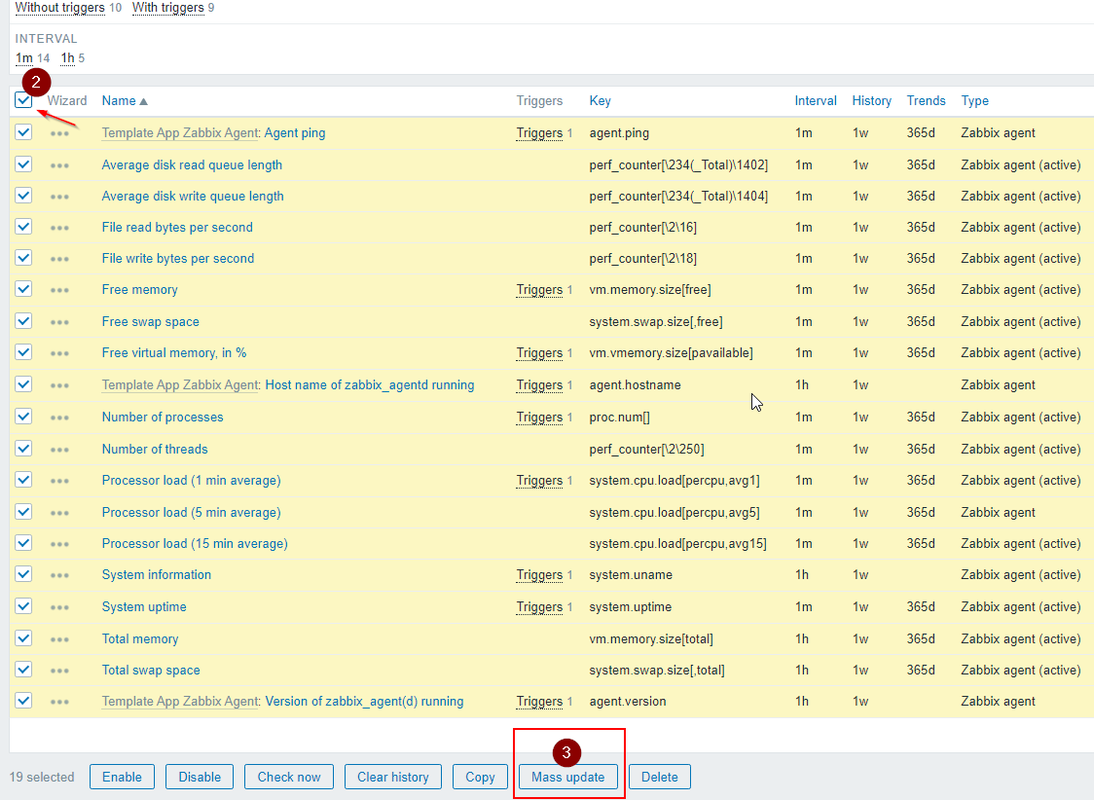Uncheck the Free memory item checkbox

tap(23, 289)
